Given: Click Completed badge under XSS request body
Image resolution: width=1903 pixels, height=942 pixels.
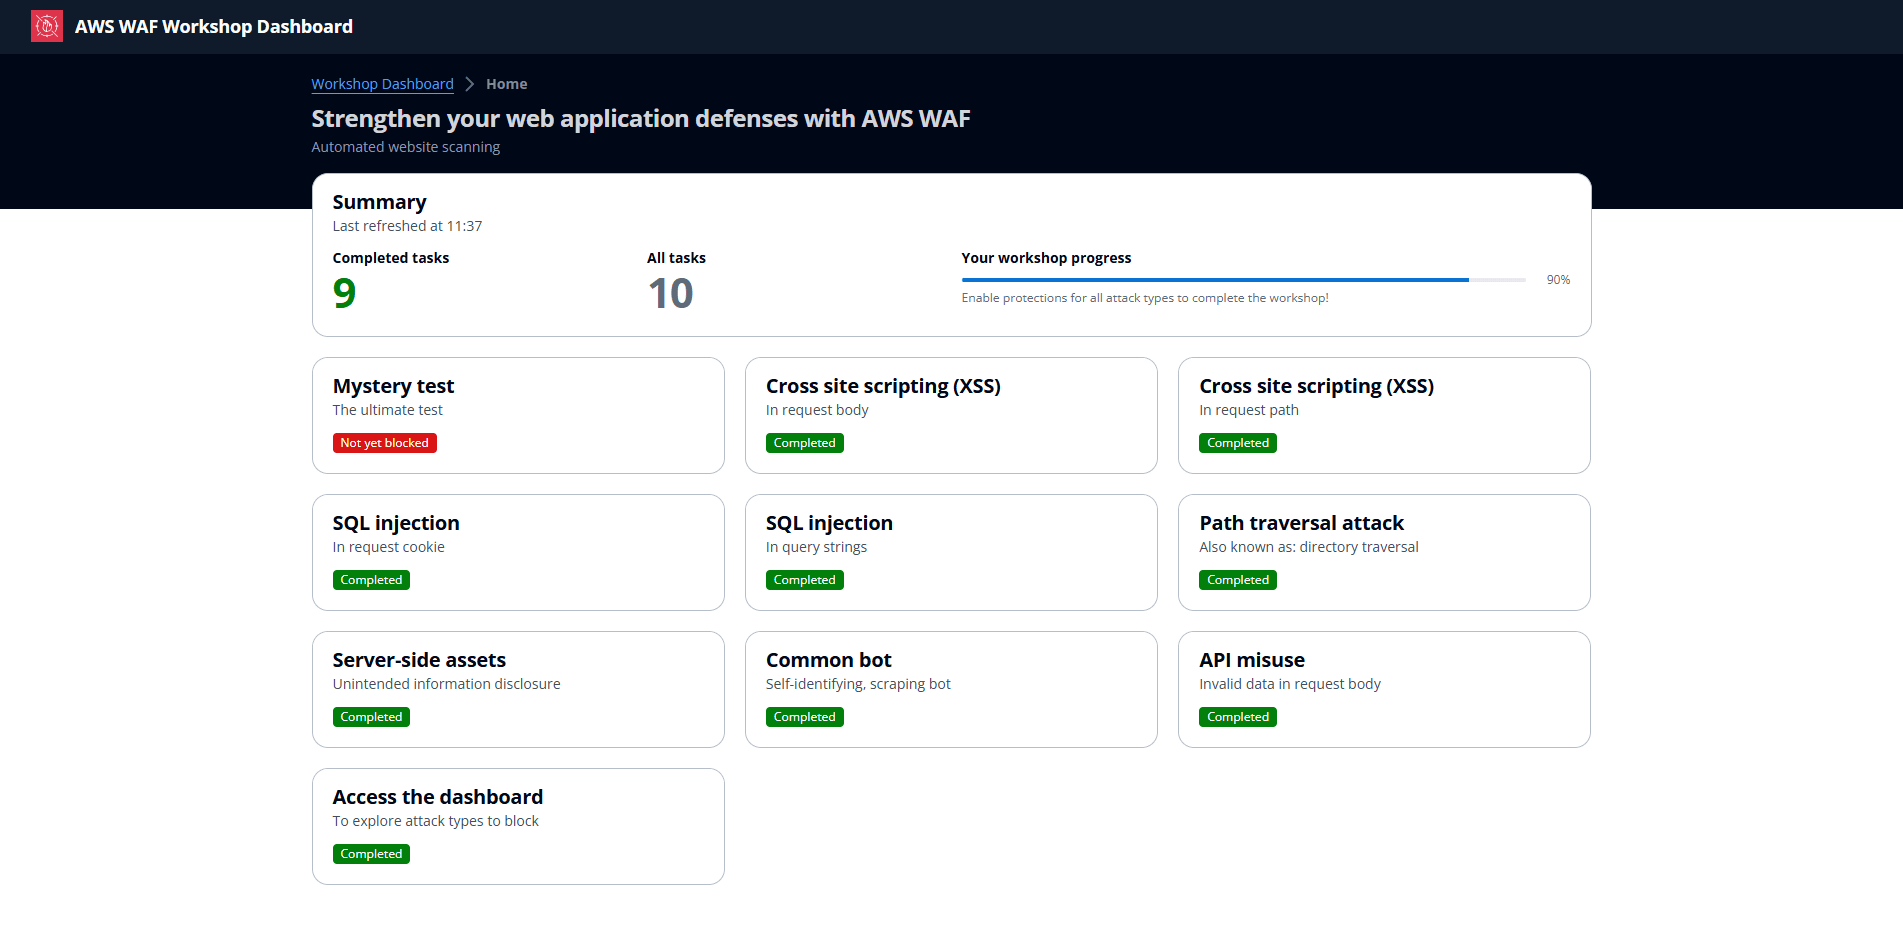Looking at the screenshot, I should point(805,443).
